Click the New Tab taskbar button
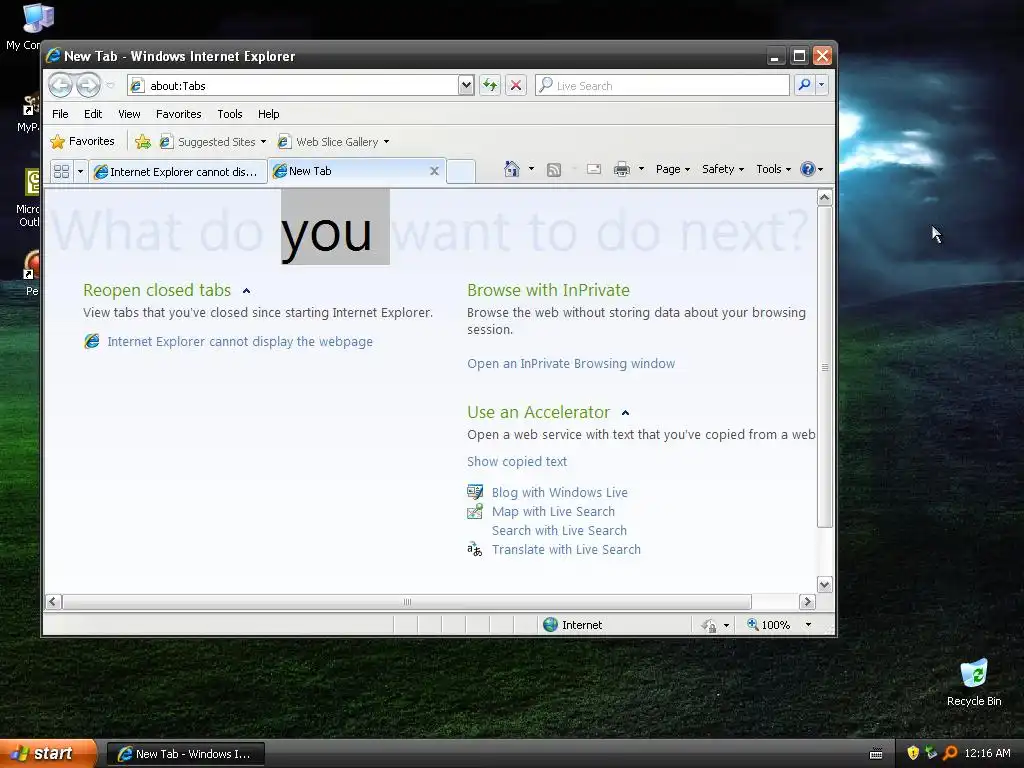The image size is (1024, 768). pyautogui.click(x=185, y=754)
